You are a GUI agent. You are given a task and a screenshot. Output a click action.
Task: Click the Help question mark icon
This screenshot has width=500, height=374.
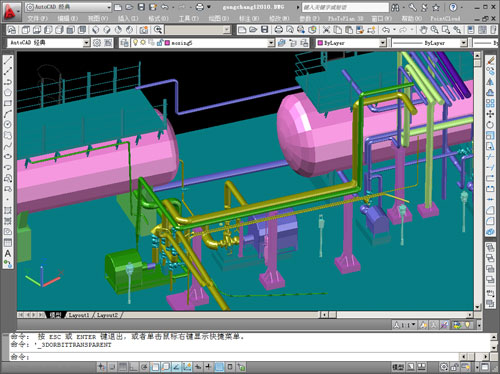(x=453, y=7)
